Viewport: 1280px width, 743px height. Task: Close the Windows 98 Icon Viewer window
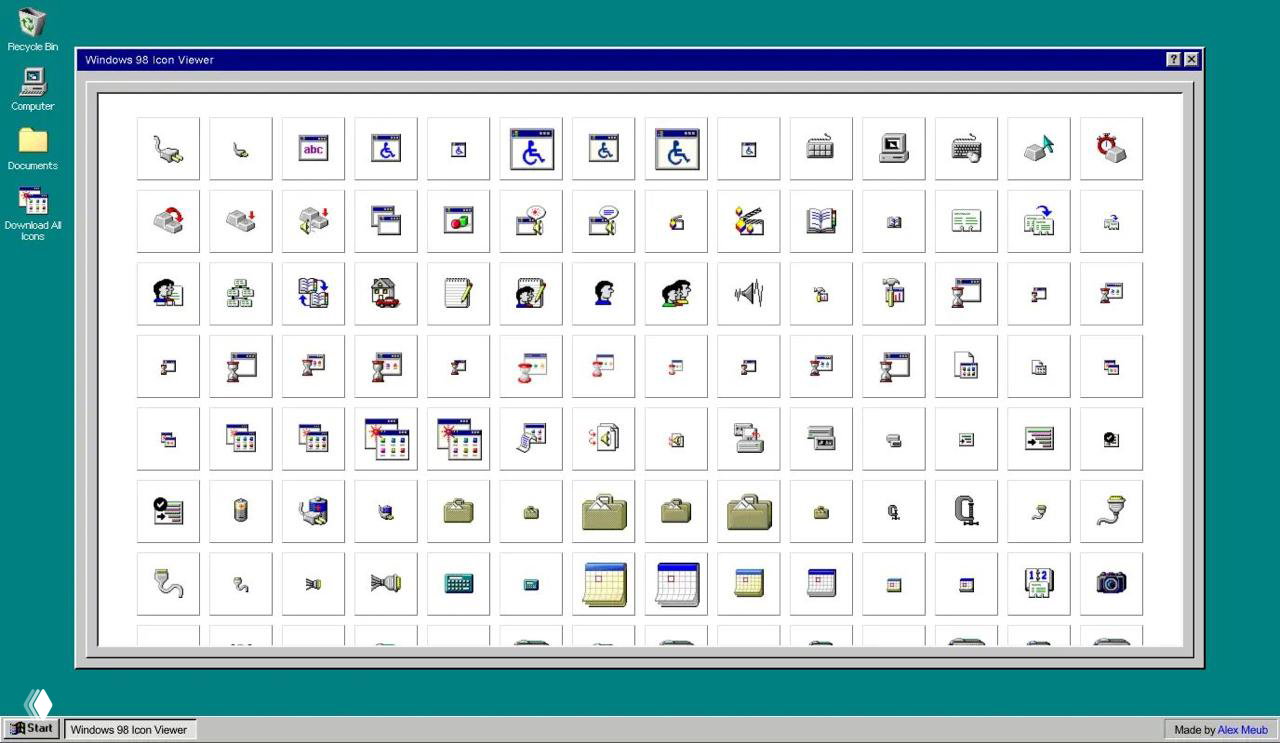1191,60
